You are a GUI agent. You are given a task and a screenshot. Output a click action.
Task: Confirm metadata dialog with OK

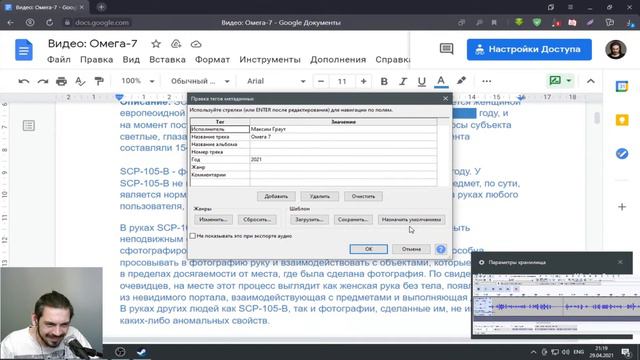click(x=369, y=249)
